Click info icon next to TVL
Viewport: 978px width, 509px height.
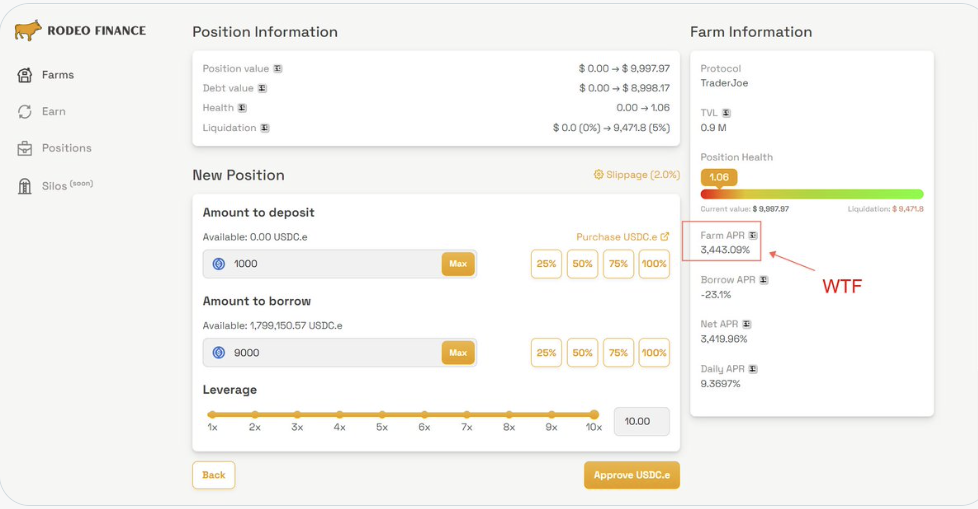pyautogui.click(x=726, y=113)
